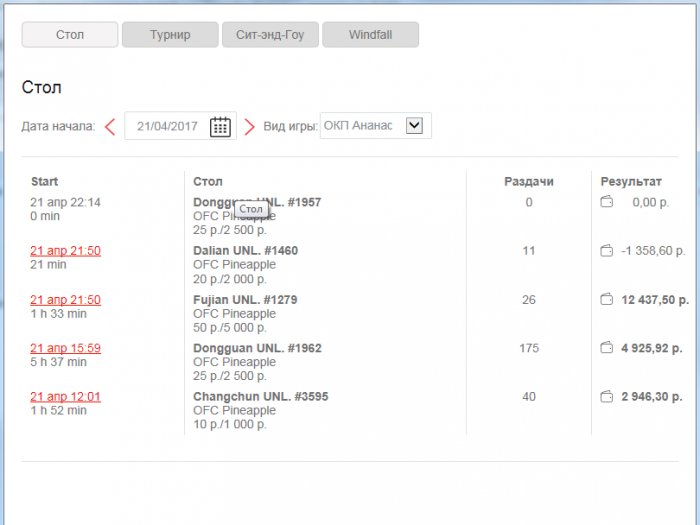
Task: Click the Стол tooltip popup
Action: tap(251, 209)
